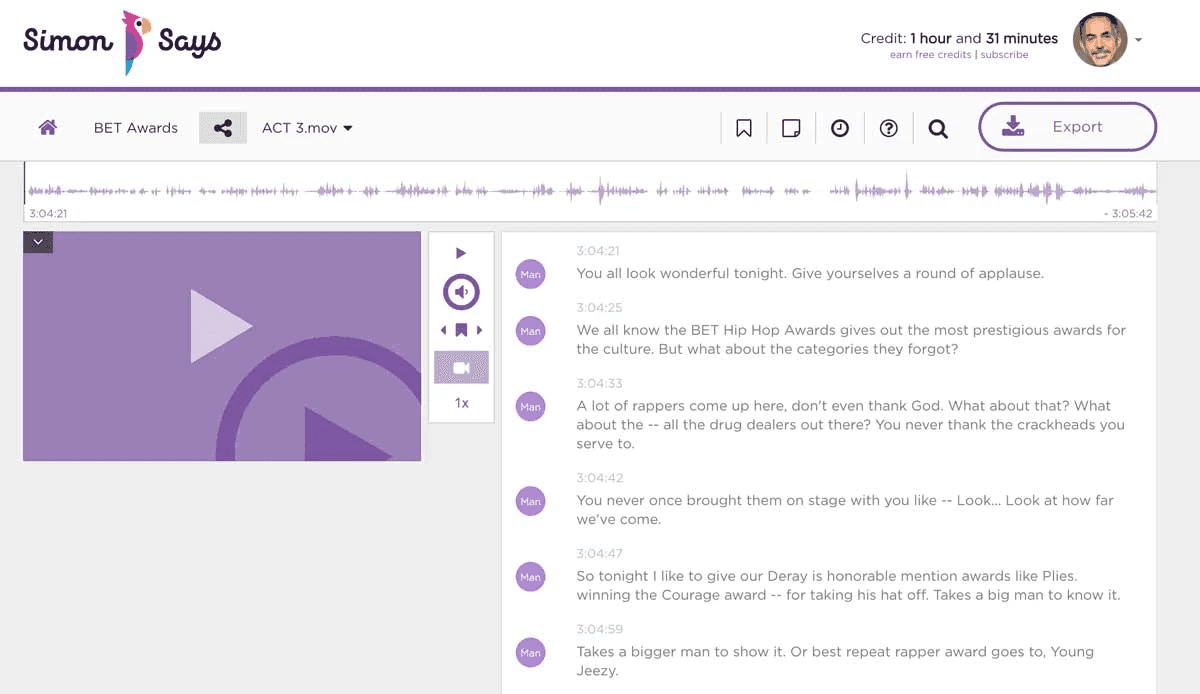Click speaker label Man at 3:04:42

(530, 501)
